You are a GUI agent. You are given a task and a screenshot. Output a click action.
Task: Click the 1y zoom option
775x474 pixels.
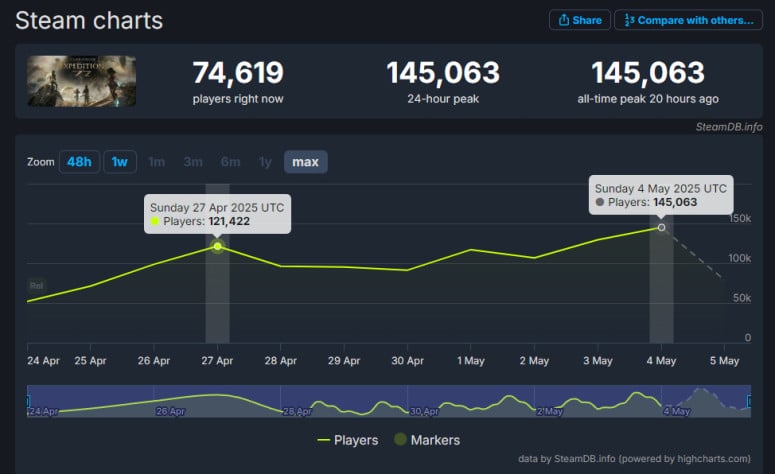tap(265, 162)
